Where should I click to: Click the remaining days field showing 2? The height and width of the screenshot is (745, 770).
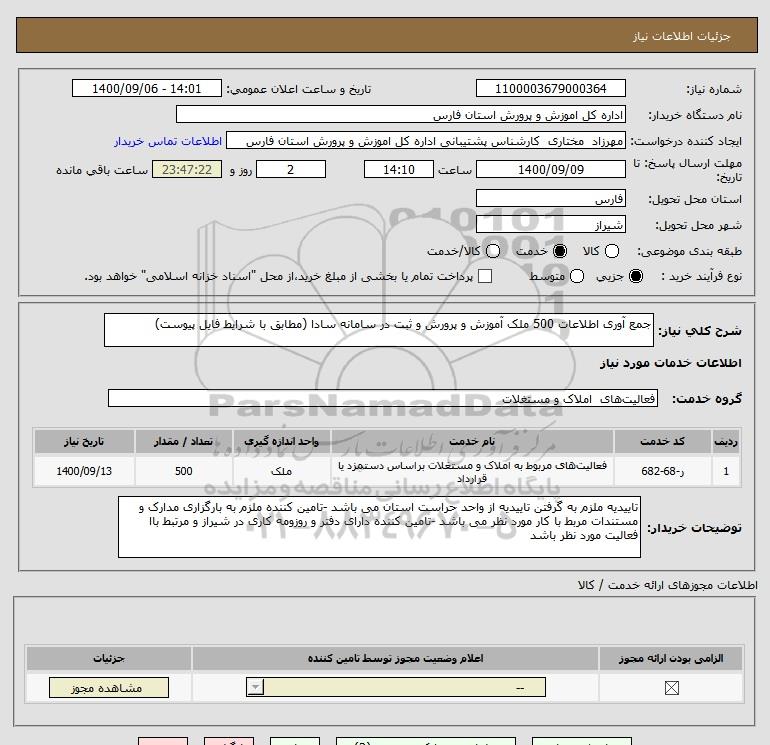pos(291,169)
